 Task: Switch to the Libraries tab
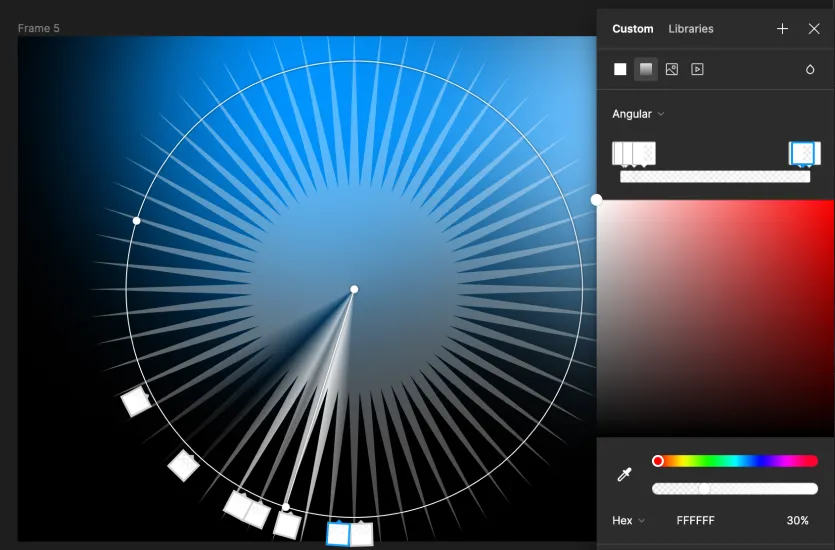click(691, 29)
